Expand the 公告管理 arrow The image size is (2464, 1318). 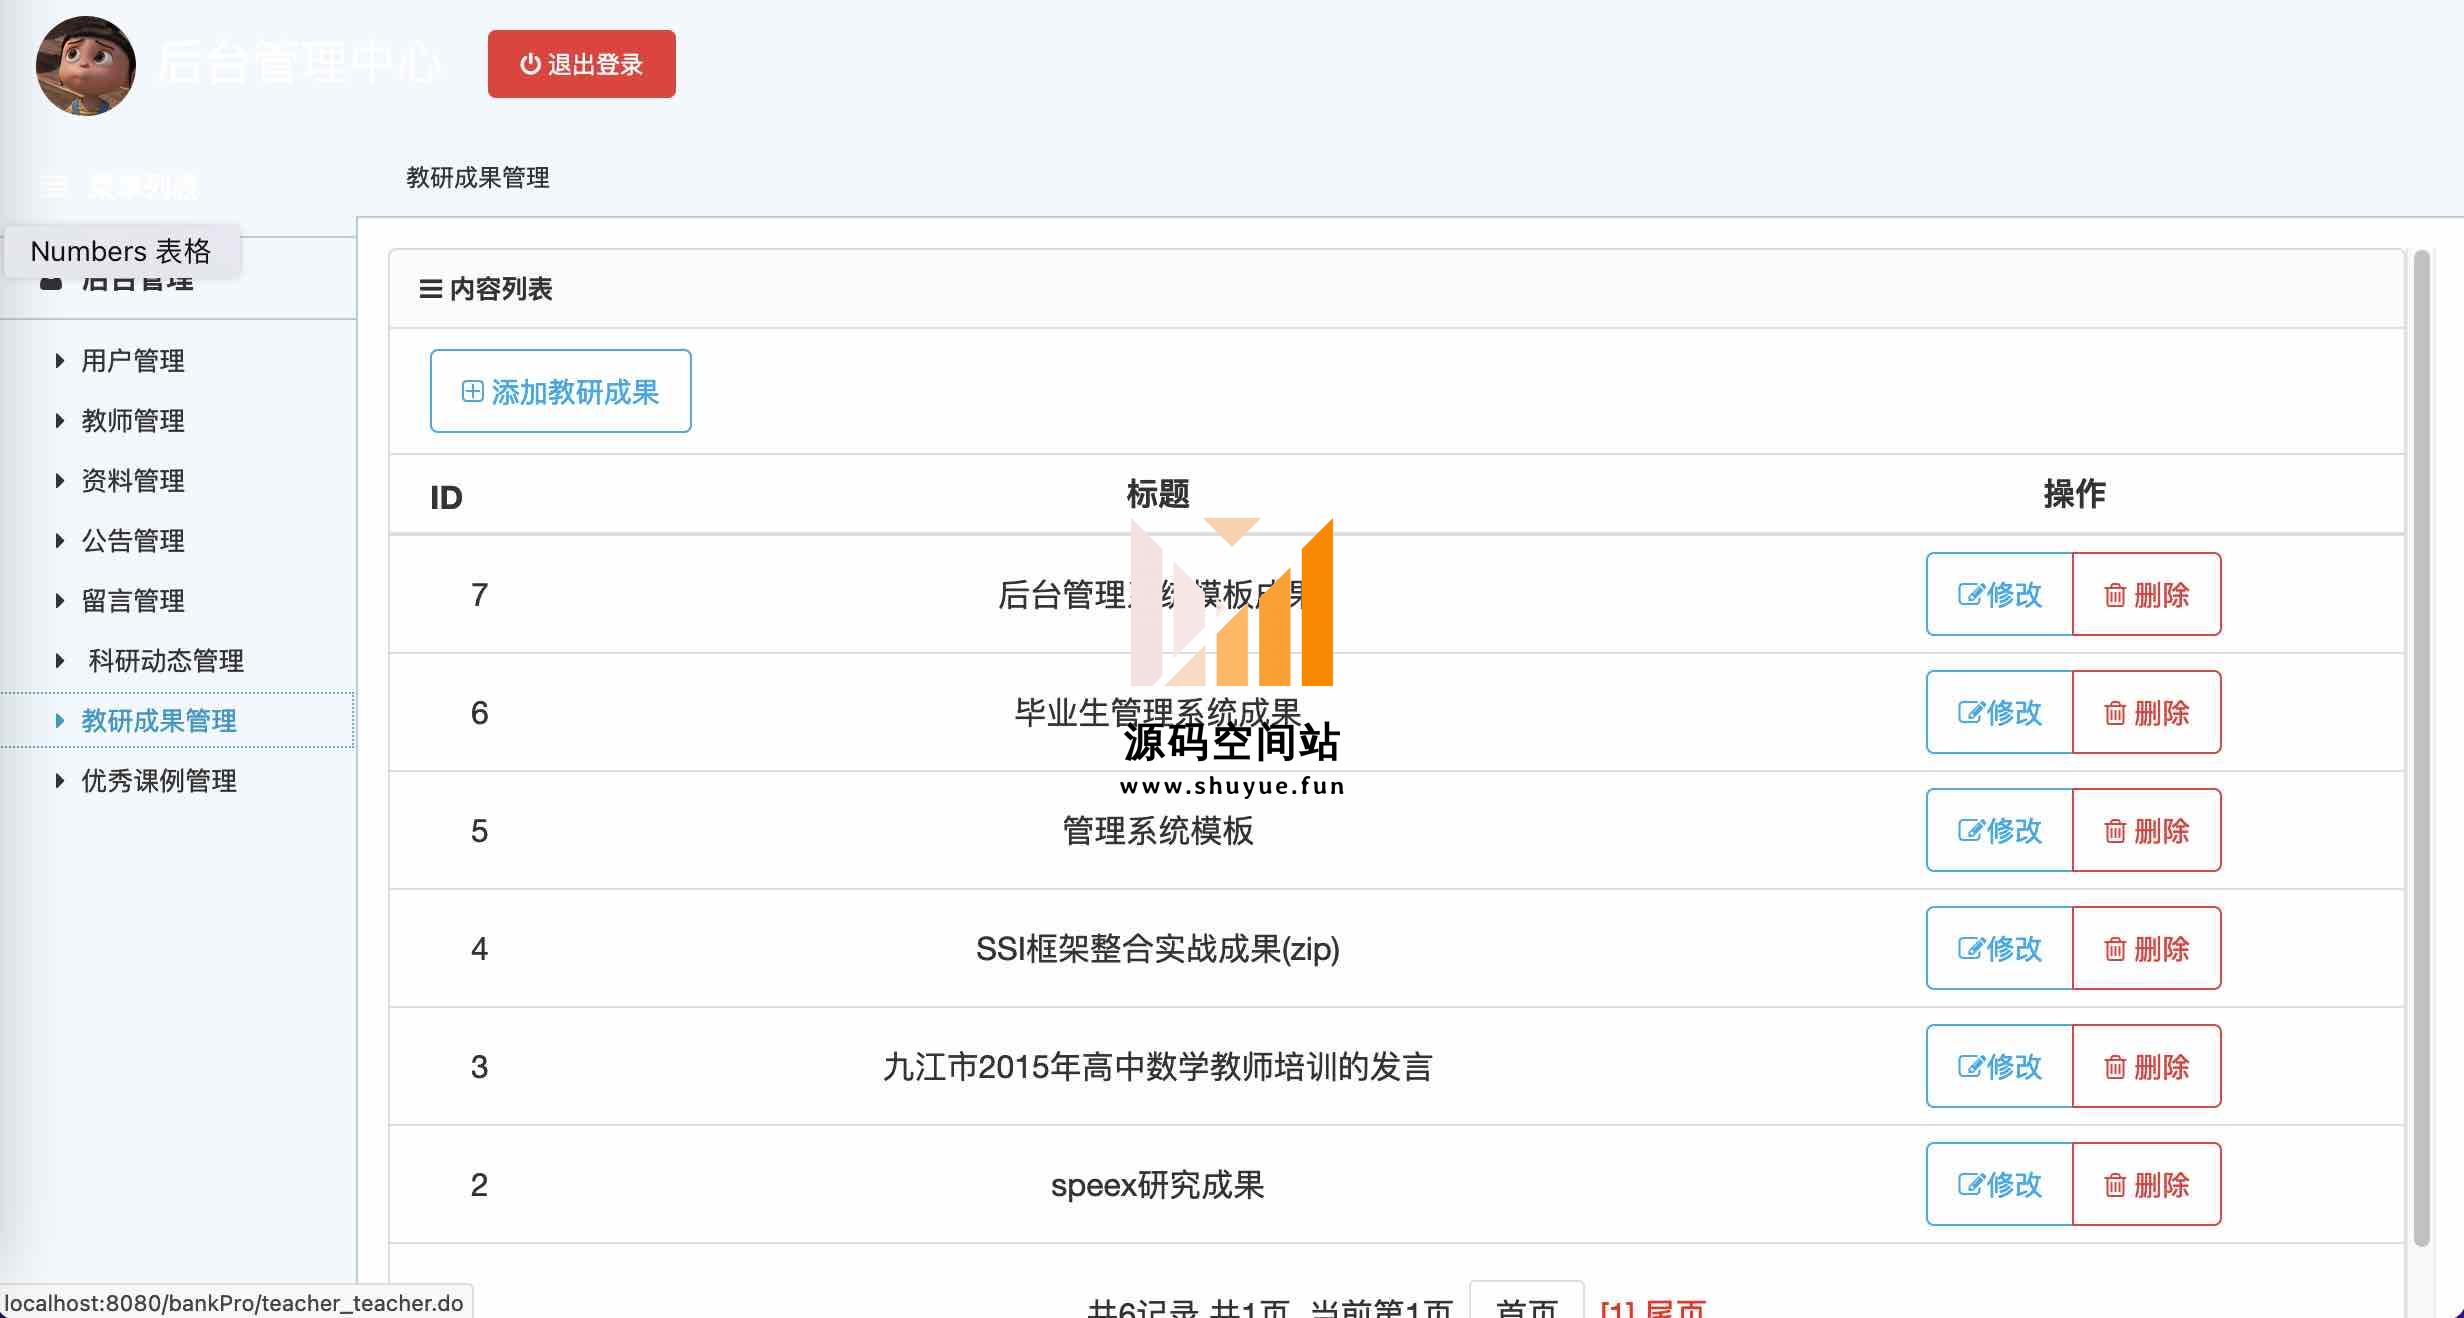(60, 541)
